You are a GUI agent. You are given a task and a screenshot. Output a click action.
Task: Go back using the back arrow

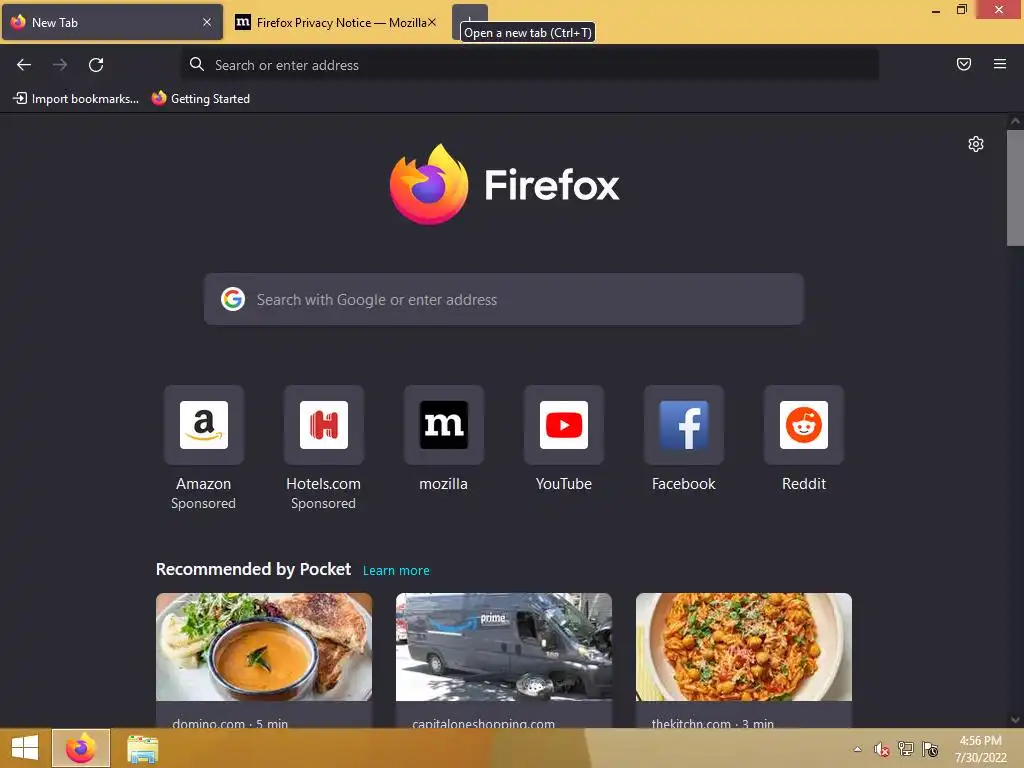click(24, 65)
